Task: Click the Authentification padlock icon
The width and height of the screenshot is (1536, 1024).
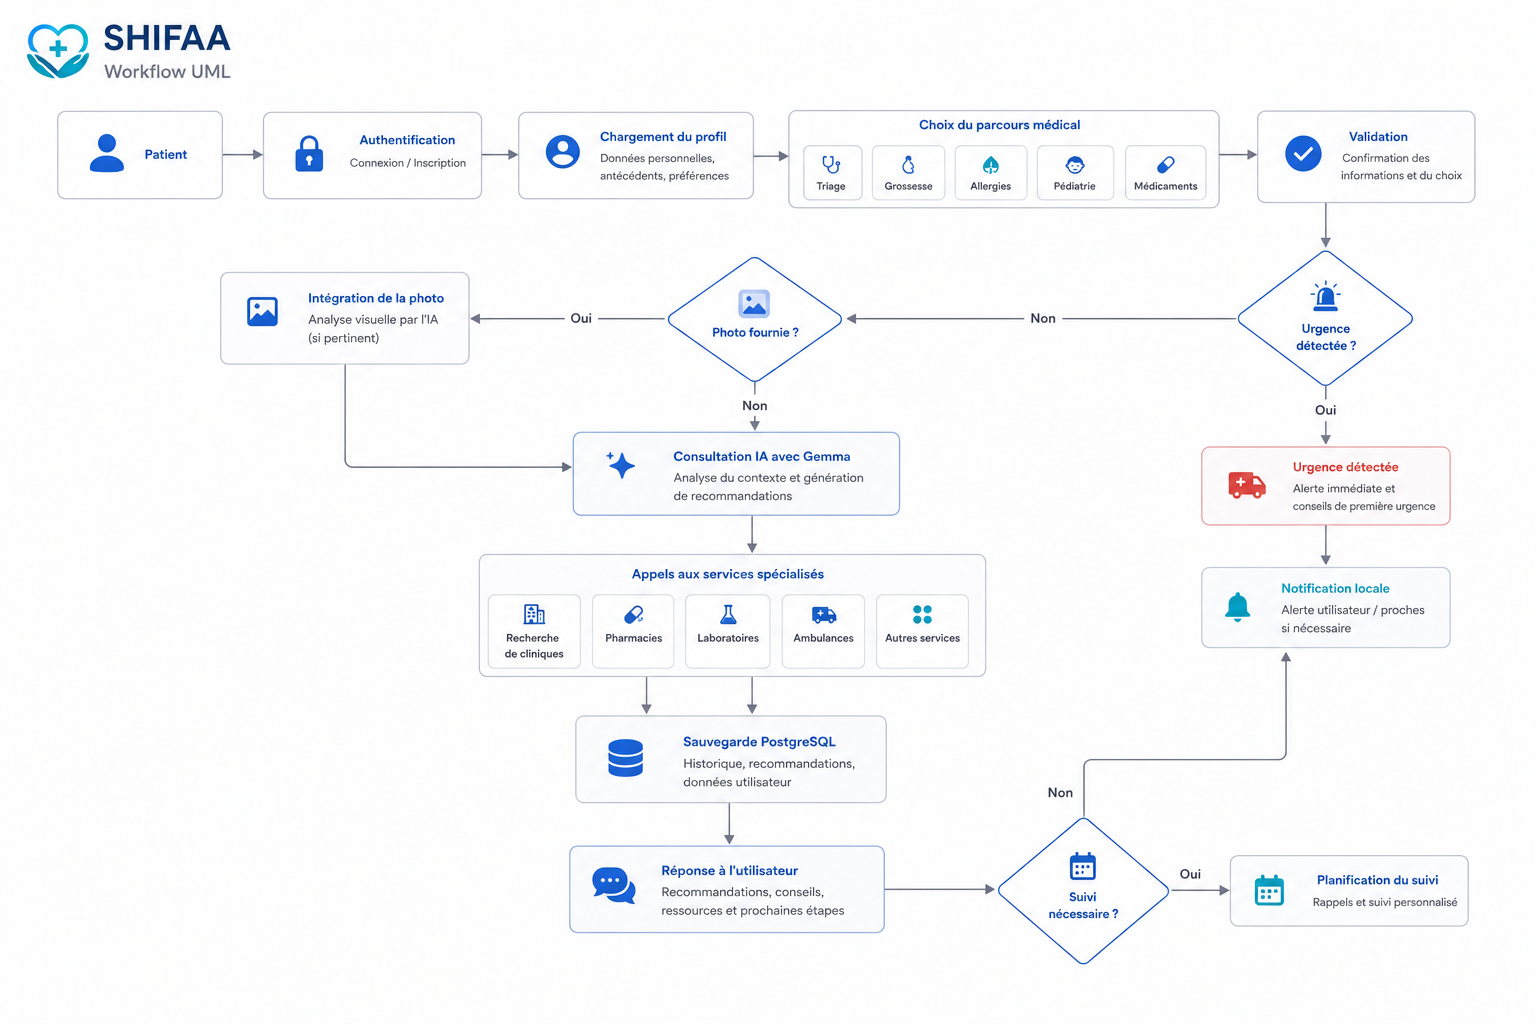Action: click(x=309, y=154)
